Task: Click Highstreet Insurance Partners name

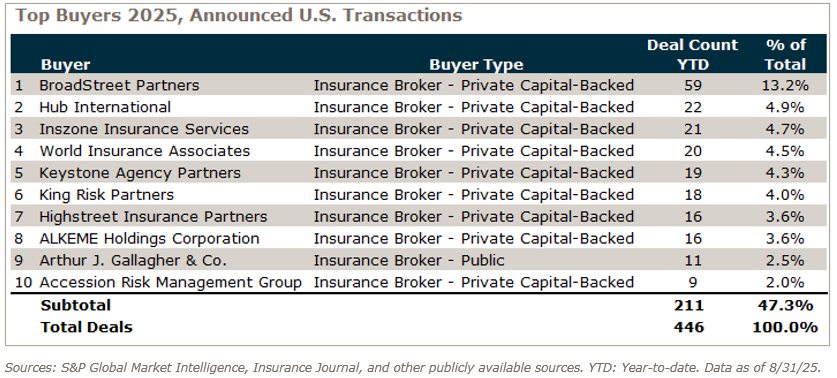Action: coord(153,217)
